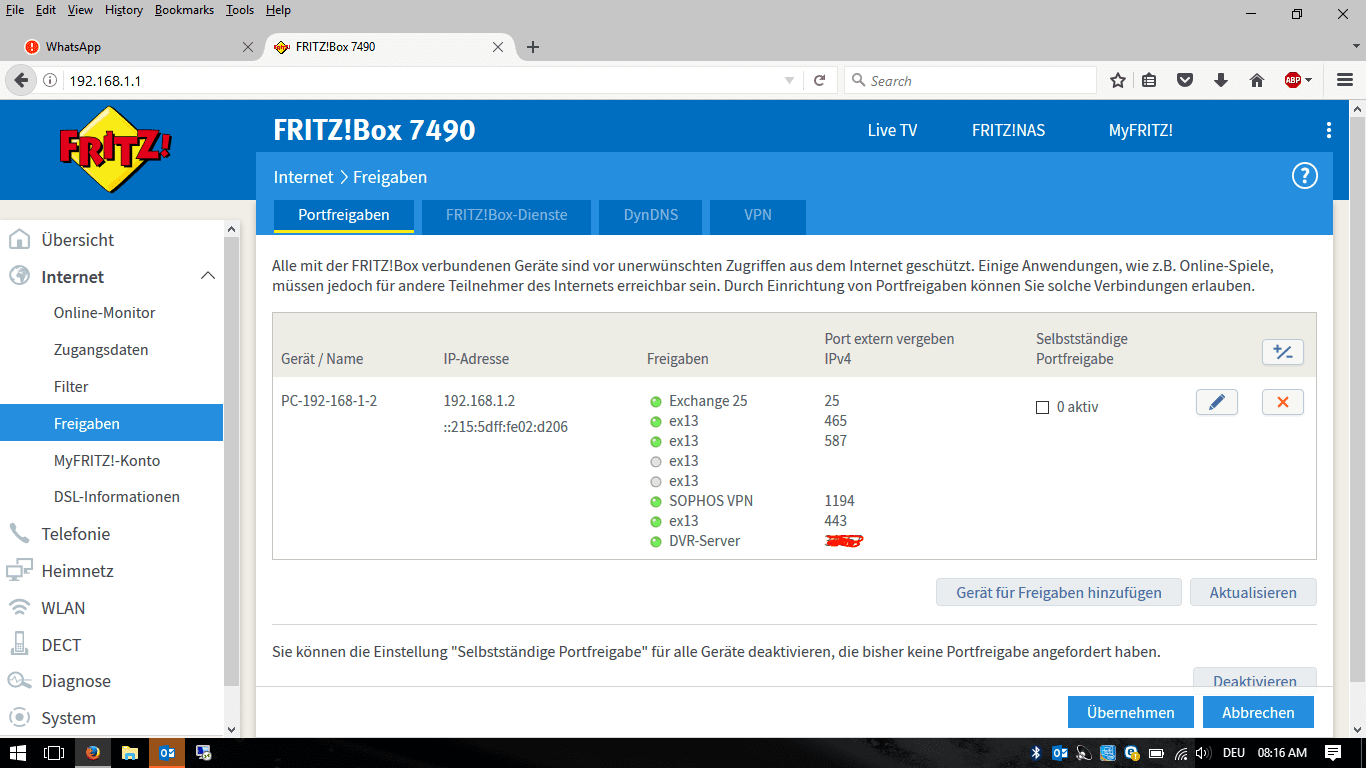The height and width of the screenshot is (768, 1366).
Task: Open the Firefox hamburger menu
Action: click(x=1345, y=81)
